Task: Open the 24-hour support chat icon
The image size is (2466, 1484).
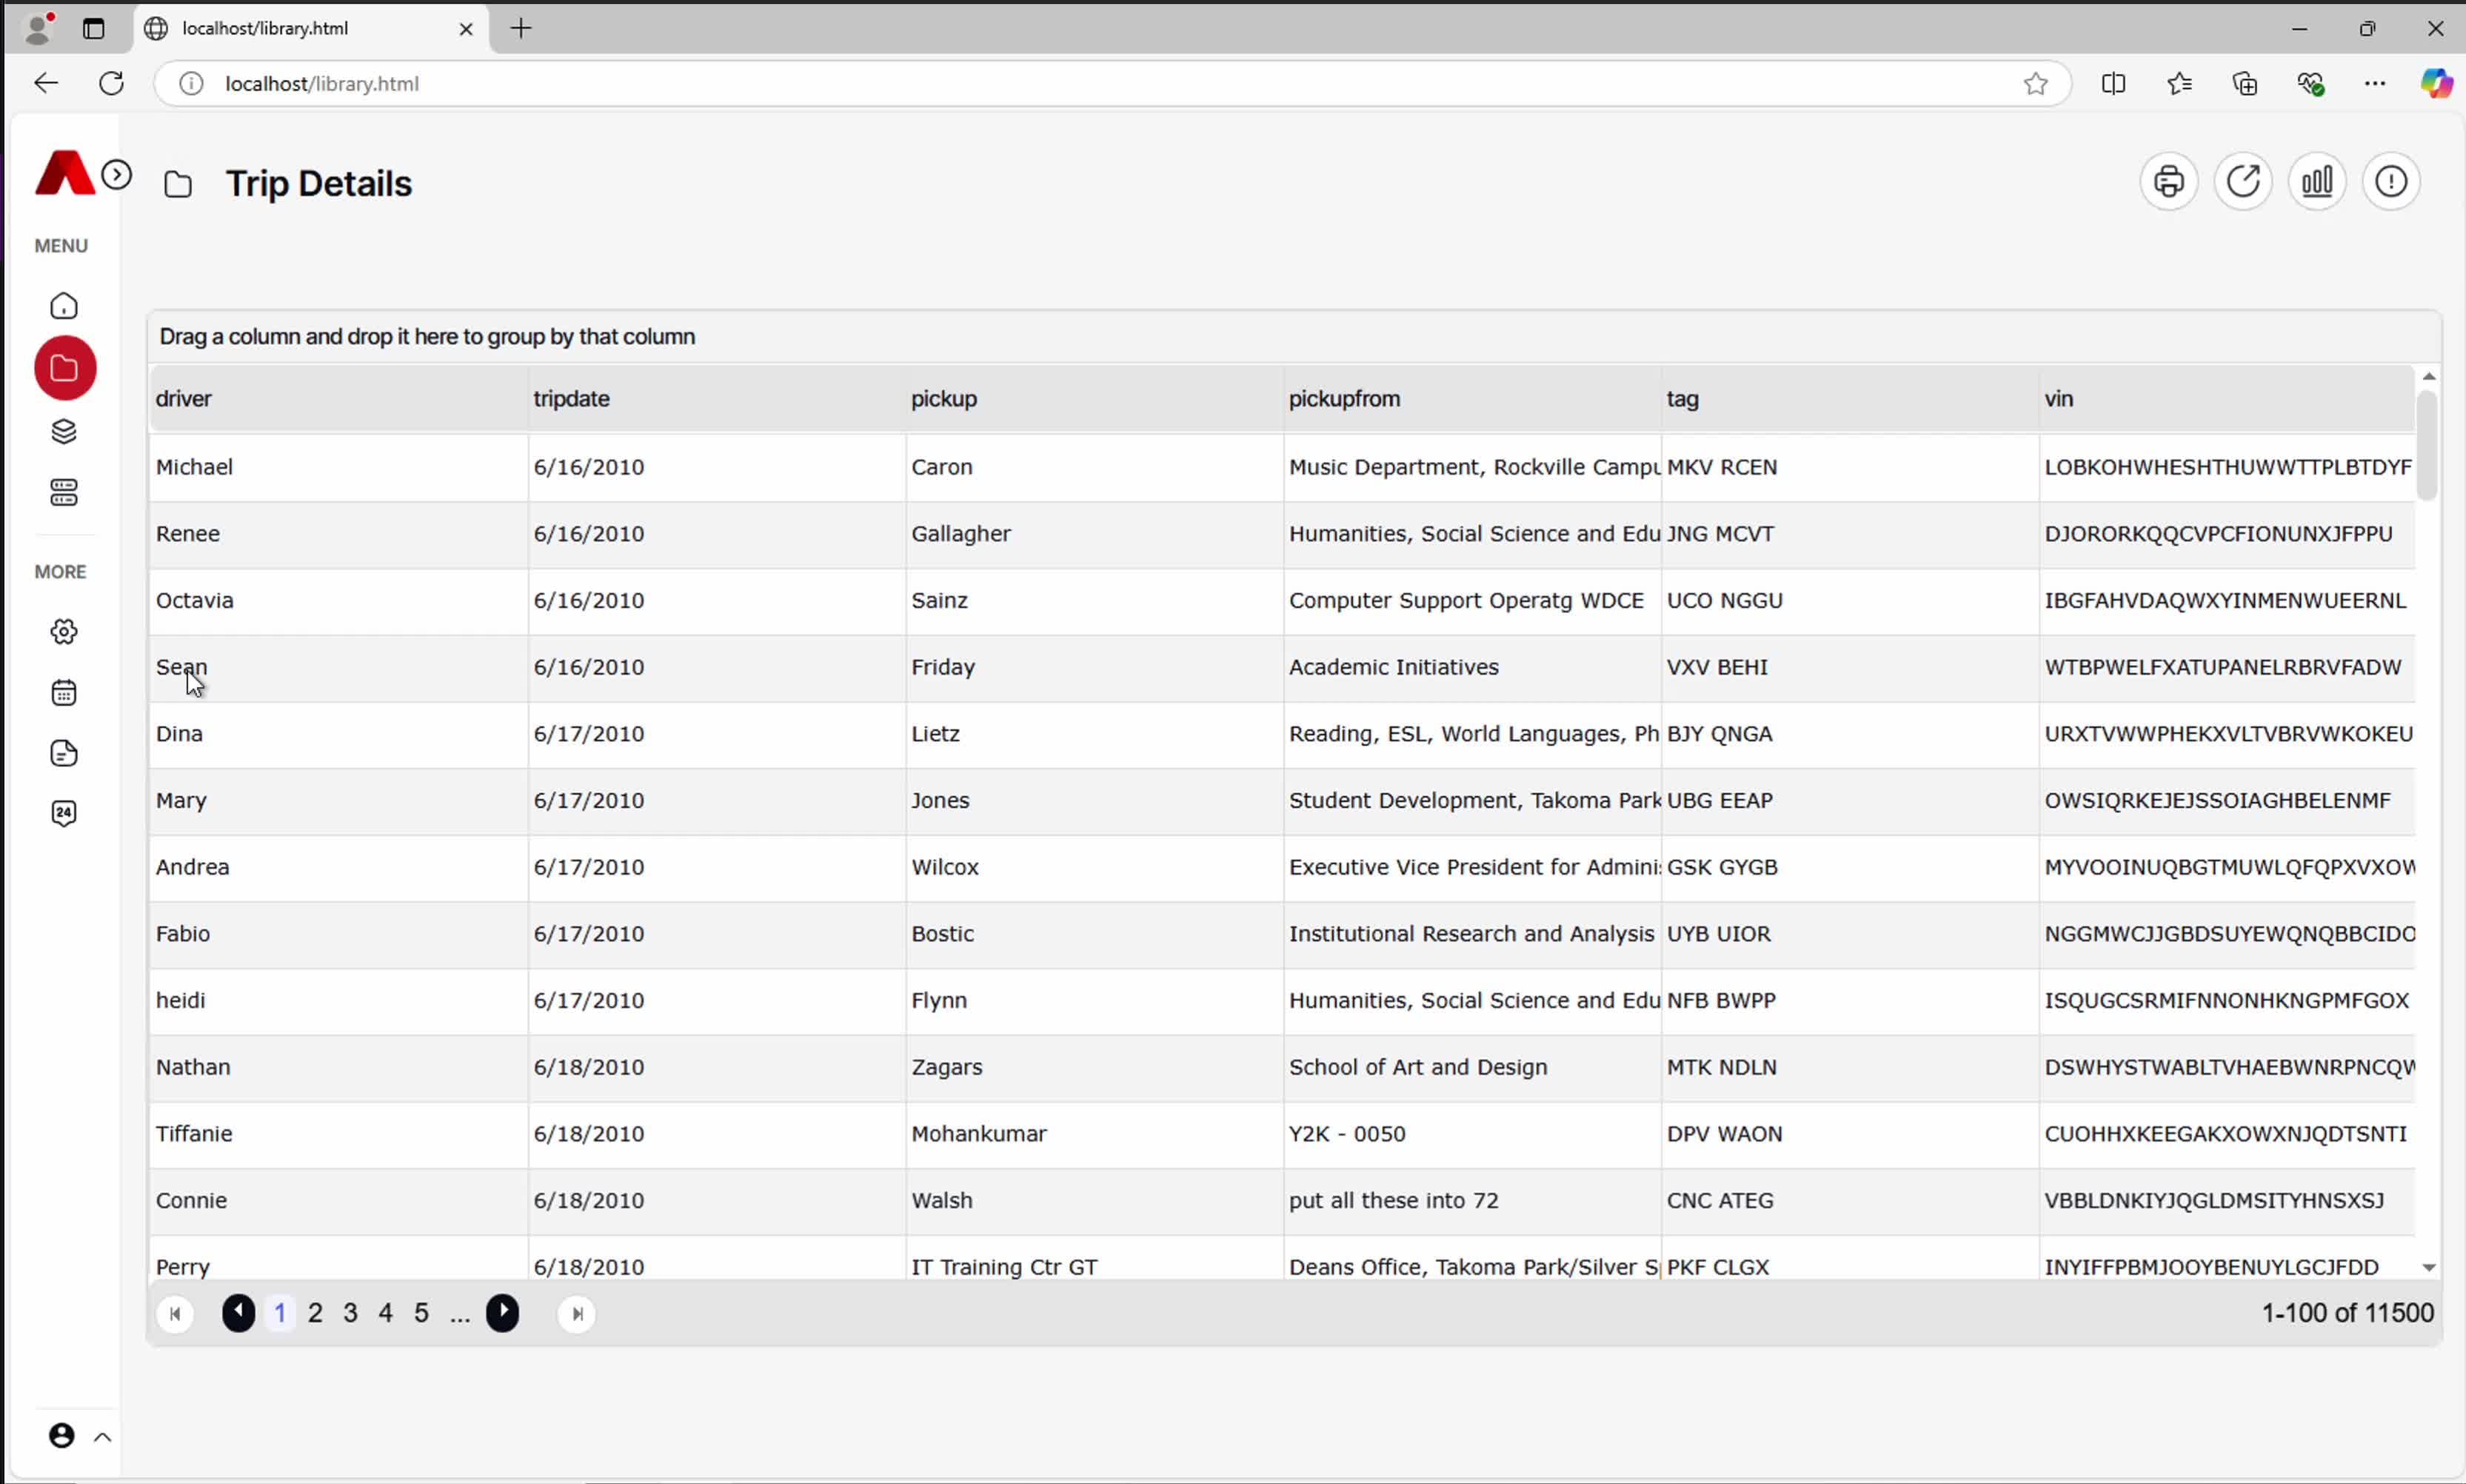Action: [x=64, y=813]
